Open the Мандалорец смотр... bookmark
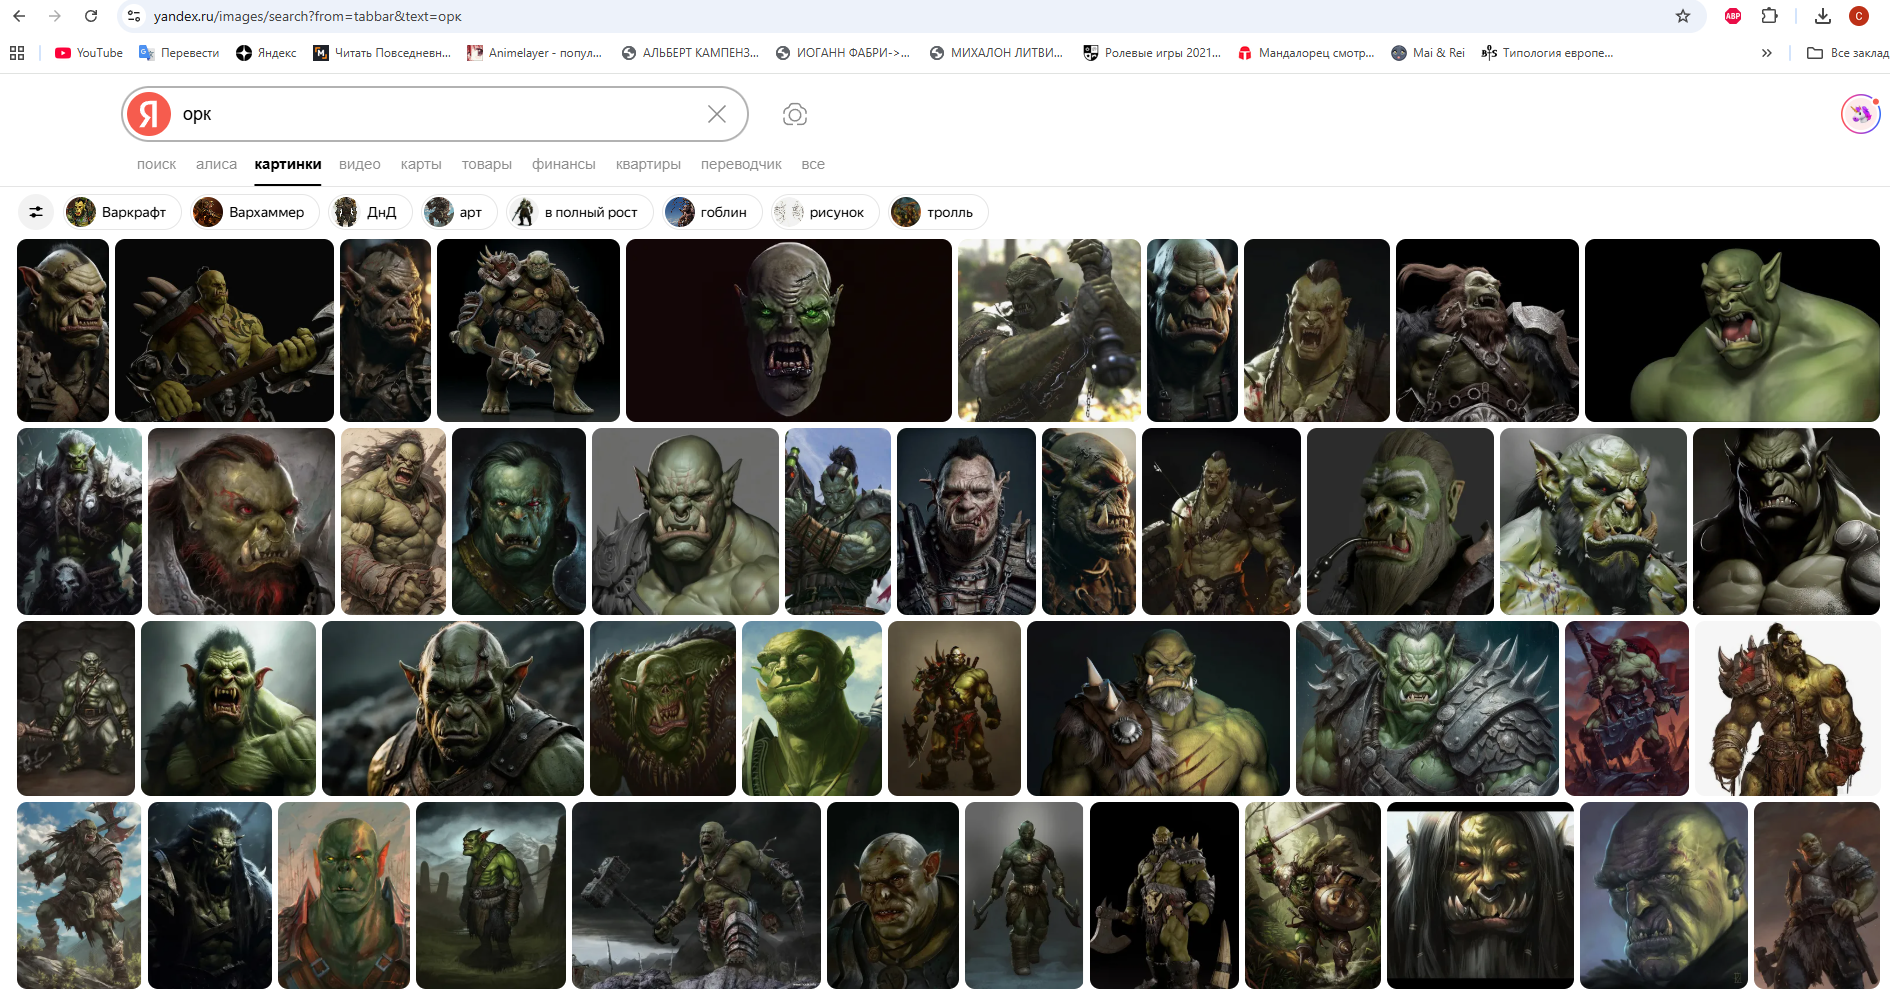Image resolution: width=1890 pixels, height=989 pixels. click(x=1306, y=53)
